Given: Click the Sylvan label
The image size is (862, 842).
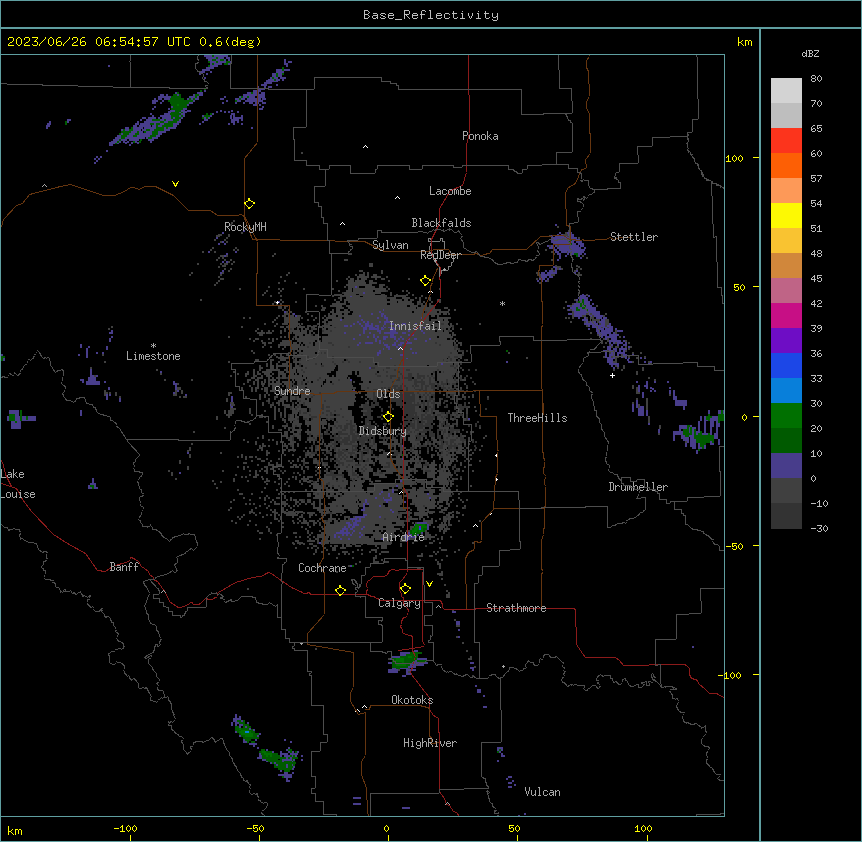Looking at the screenshot, I should point(390,245).
